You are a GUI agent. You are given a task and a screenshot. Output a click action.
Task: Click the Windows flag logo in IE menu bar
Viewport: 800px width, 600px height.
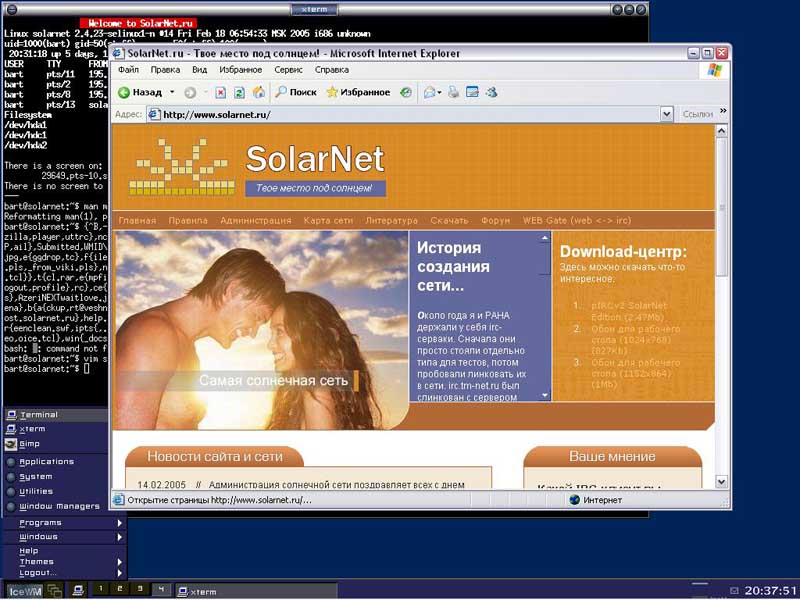[x=714, y=70]
